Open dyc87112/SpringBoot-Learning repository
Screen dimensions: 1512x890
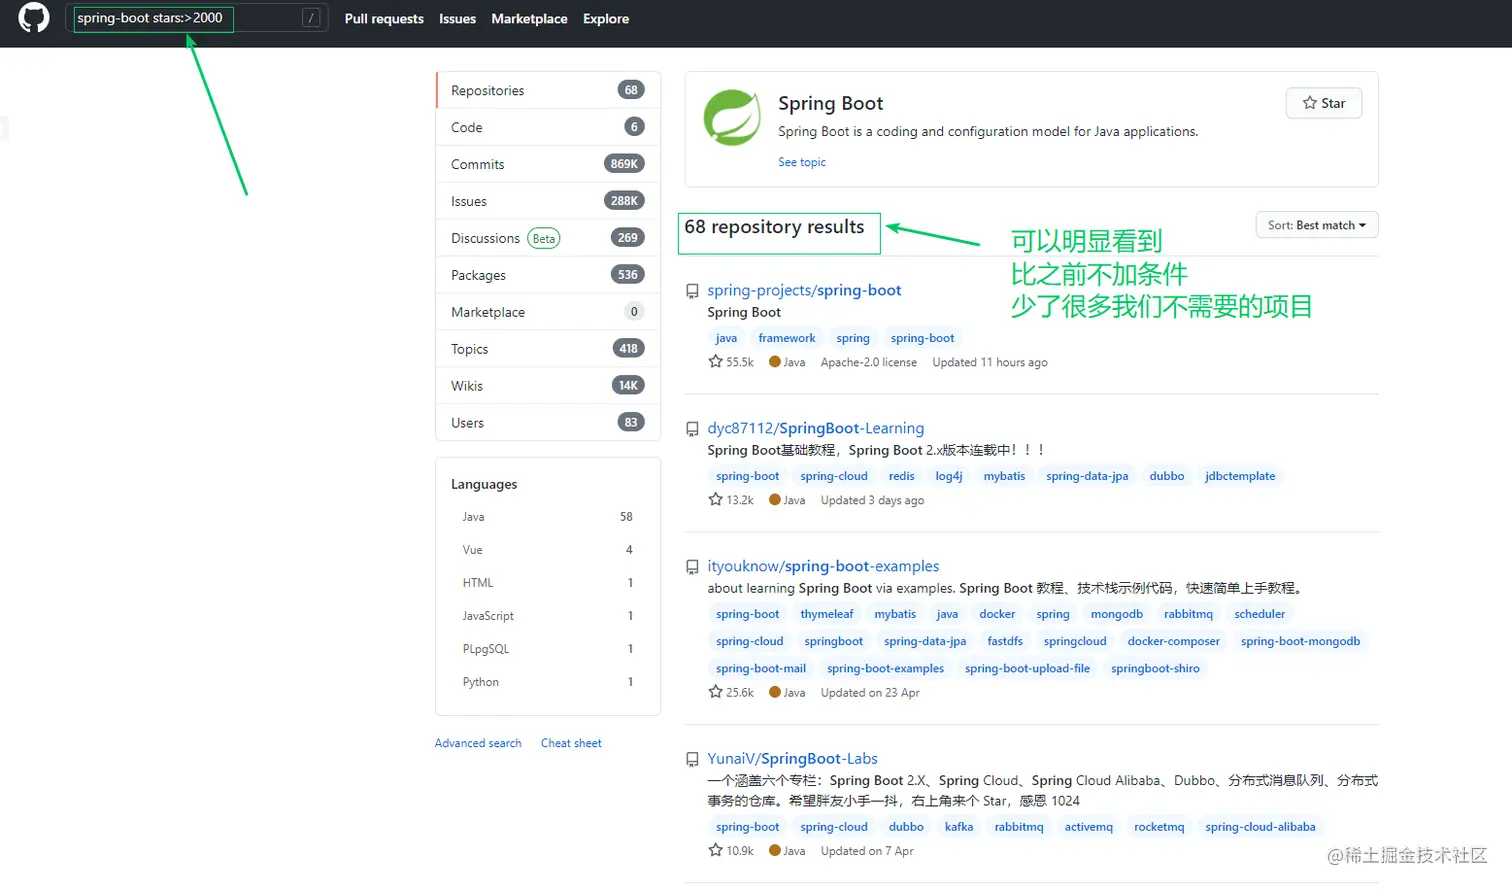pyautogui.click(x=815, y=428)
